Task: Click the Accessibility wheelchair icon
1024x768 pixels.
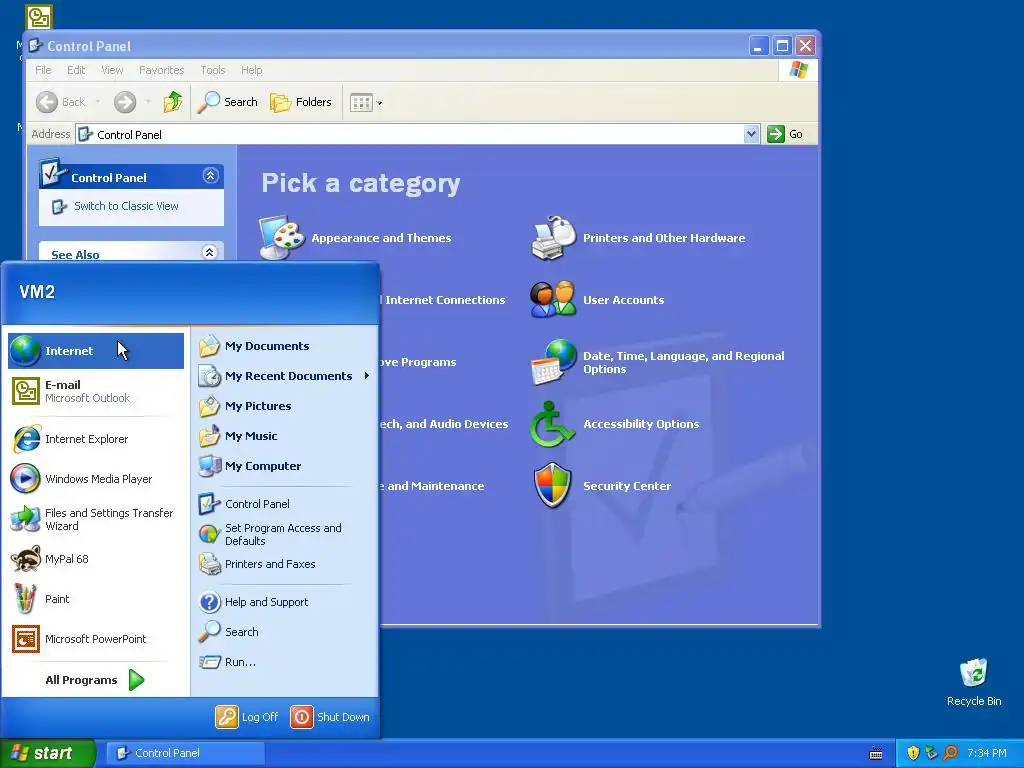Action: coord(551,424)
